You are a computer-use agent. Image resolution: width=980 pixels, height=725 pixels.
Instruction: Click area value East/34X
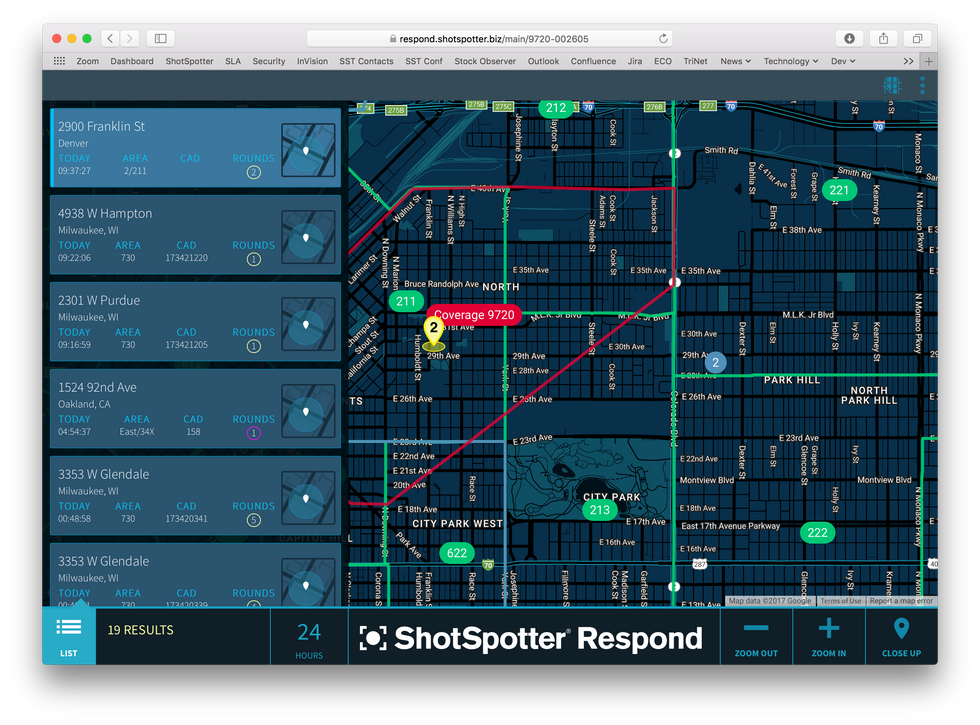pyautogui.click(x=137, y=431)
